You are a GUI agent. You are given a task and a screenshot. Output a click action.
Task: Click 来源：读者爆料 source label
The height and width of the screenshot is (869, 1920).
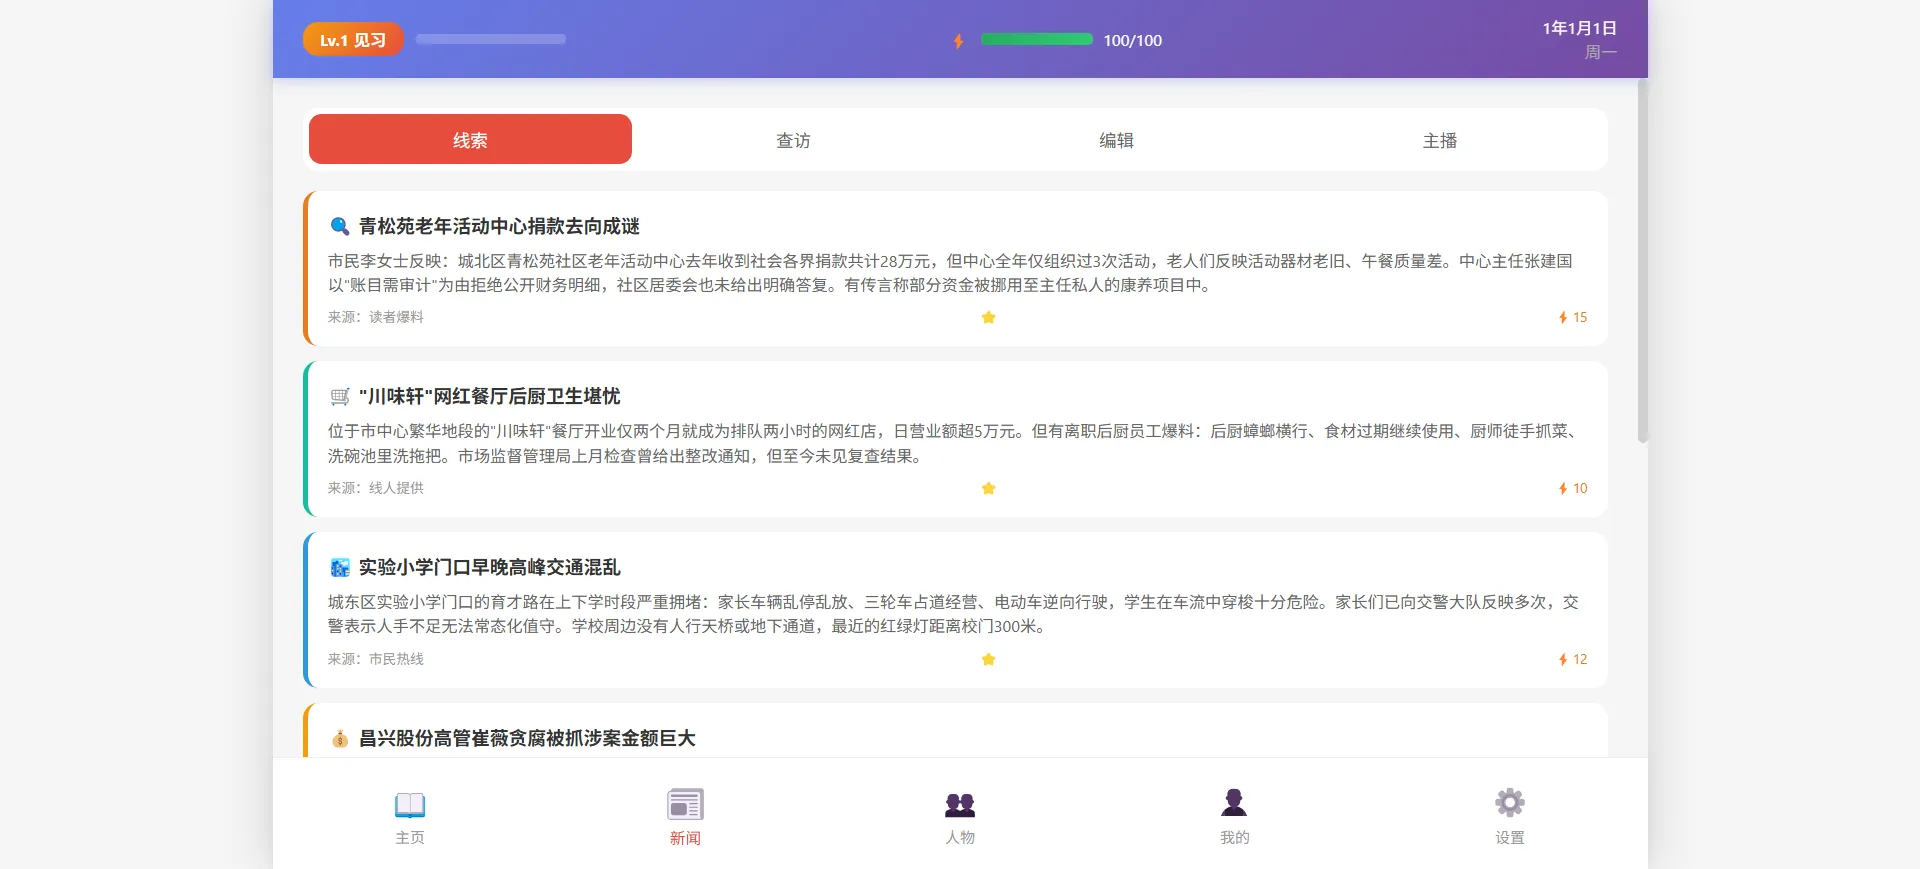tap(376, 317)
